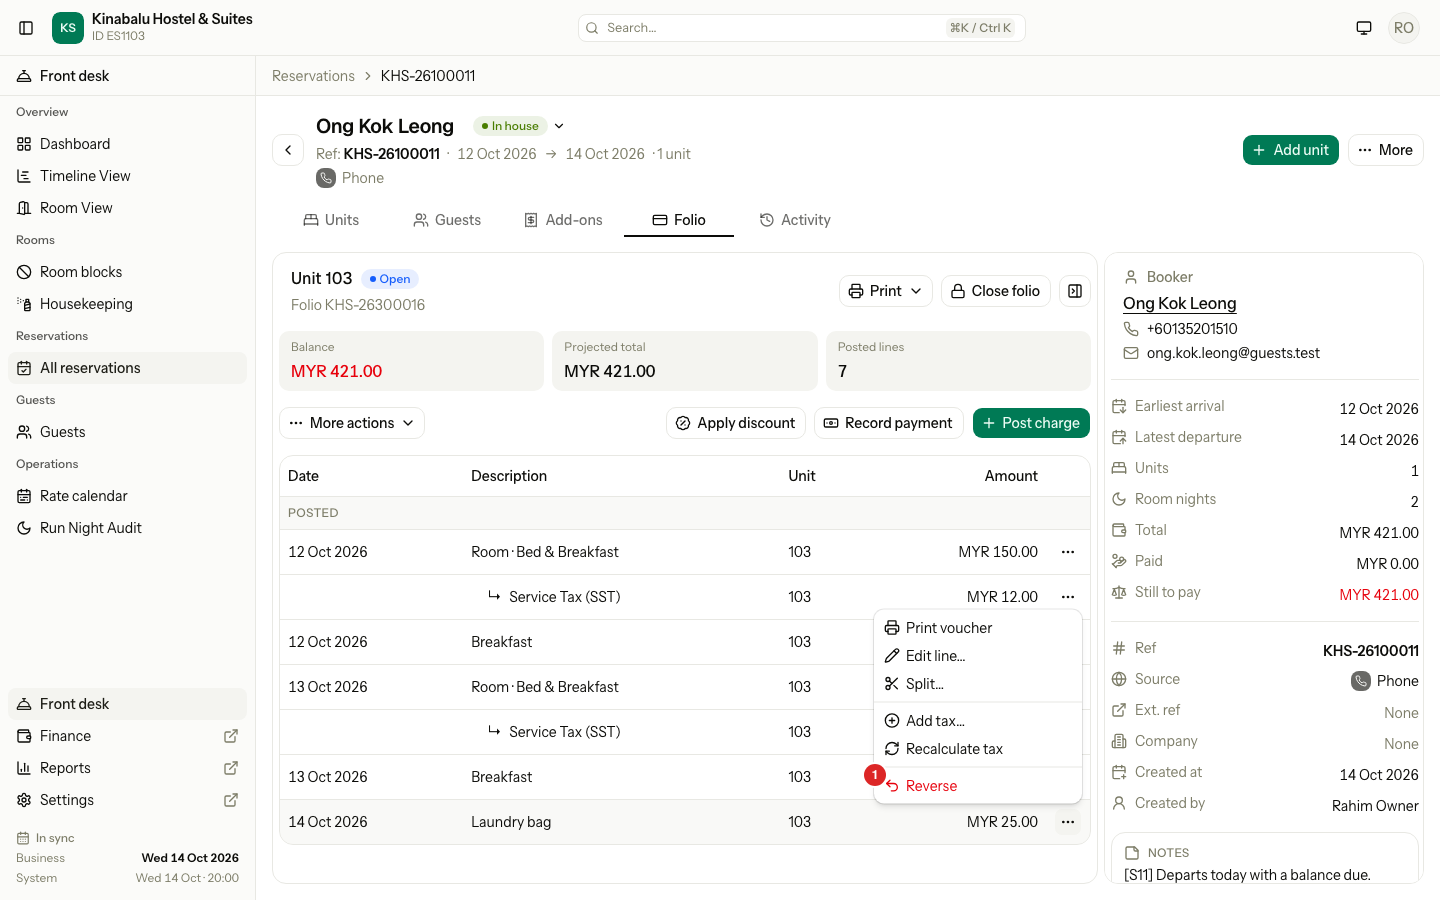Screen dimensions: 1440x900
Task: Switch to the Guests tab
Action: (x=447, y=220)
